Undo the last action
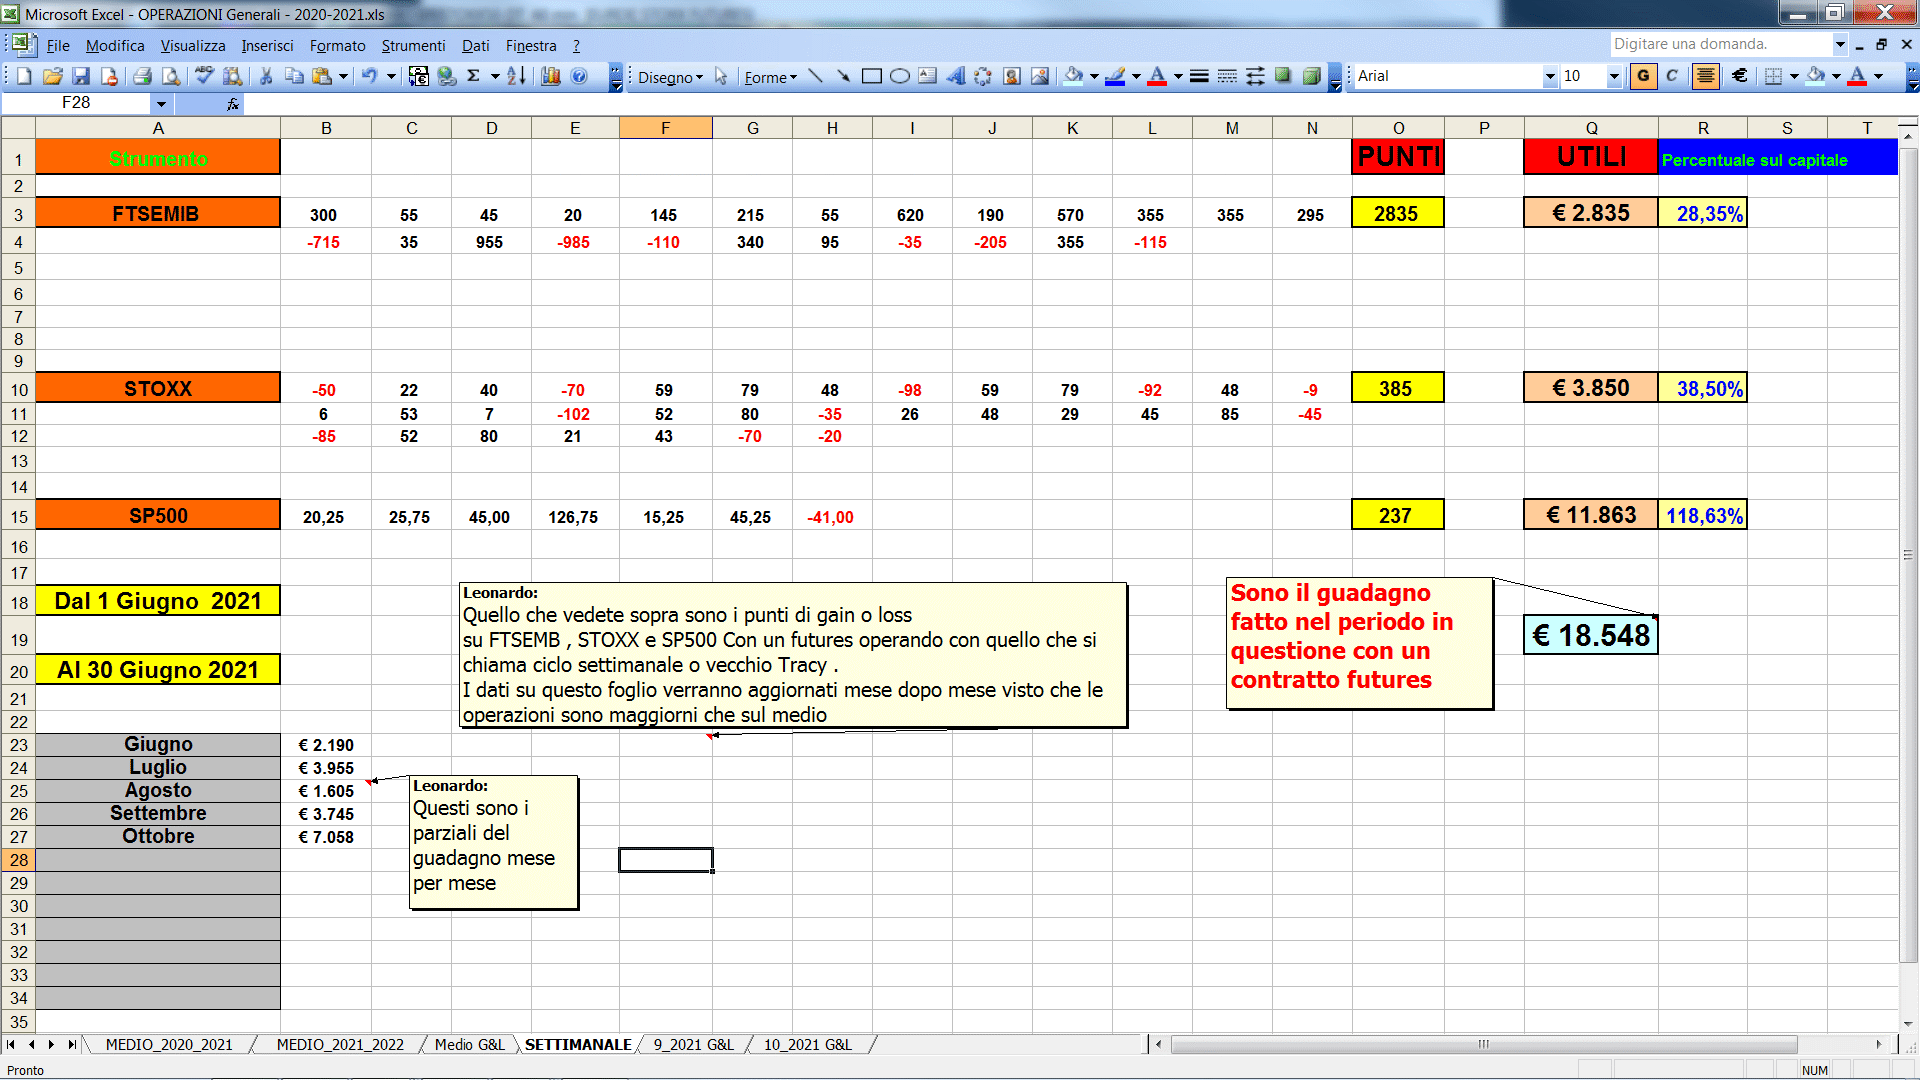The width and height of the screenshot is (1920, 1080). 369,76
